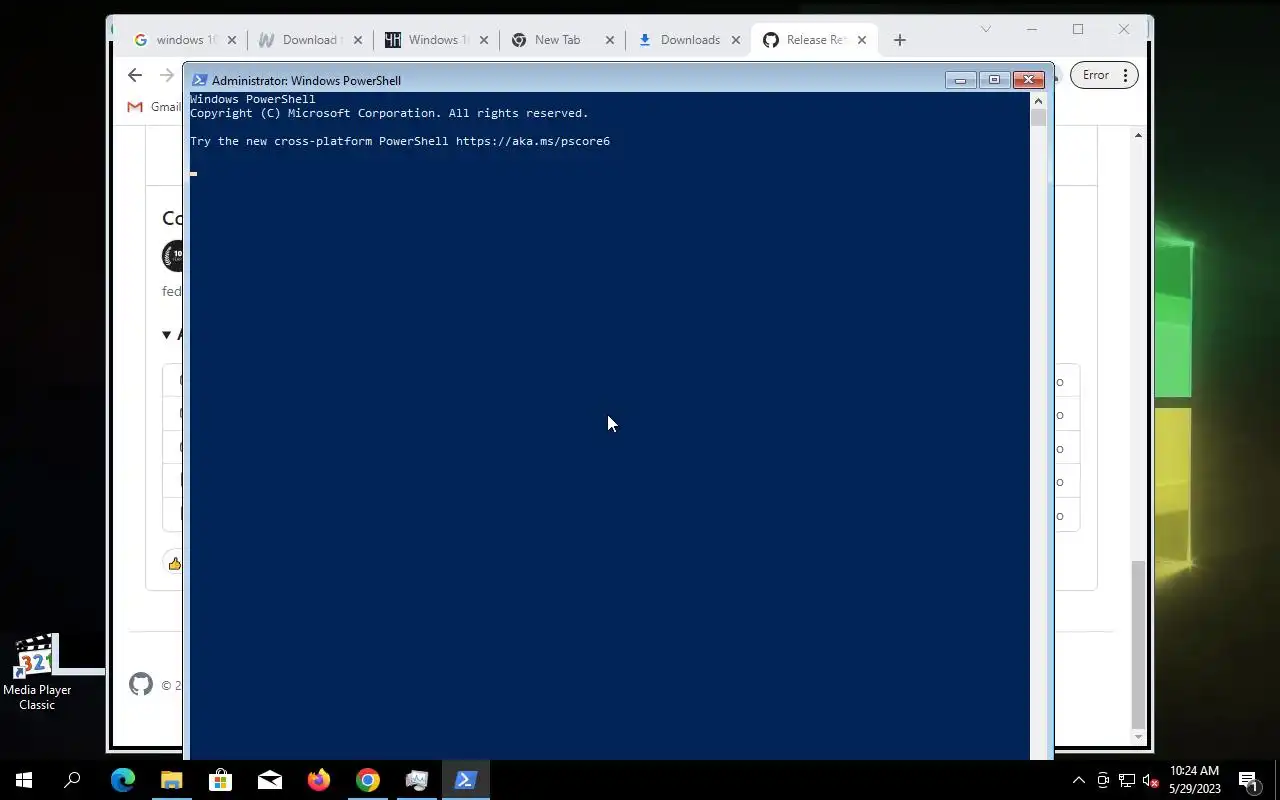Launch Microsoft Edge from the taskbar
1280x800 pixels.
tap(123, 780)
